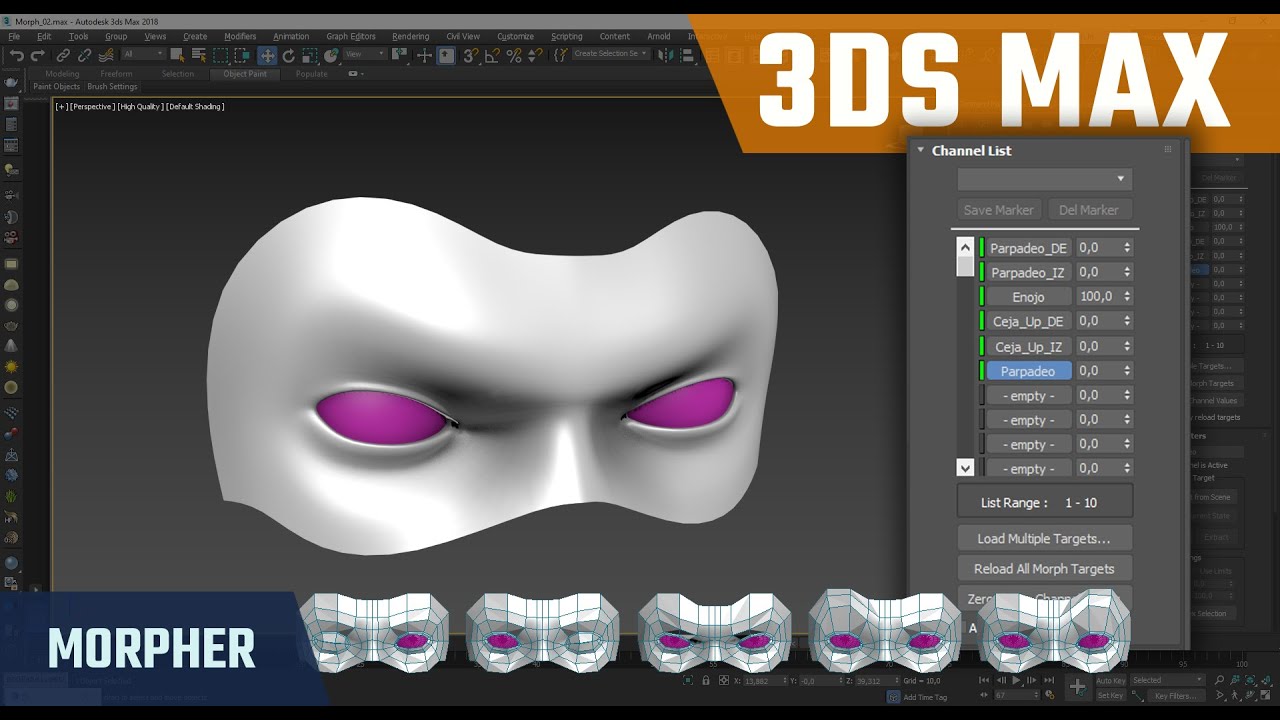The width and height of the screenshot is (1280, 720).
Task: Click the Enojo green channel indicator
Action: tap(982, 297)
